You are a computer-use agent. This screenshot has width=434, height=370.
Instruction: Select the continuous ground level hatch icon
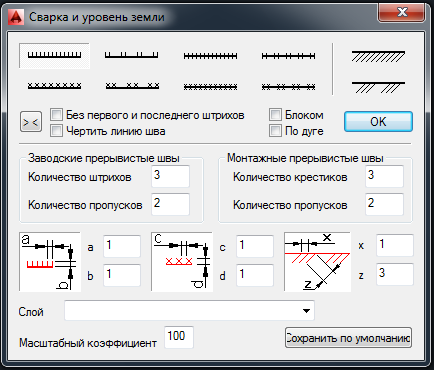click(378, 56)
